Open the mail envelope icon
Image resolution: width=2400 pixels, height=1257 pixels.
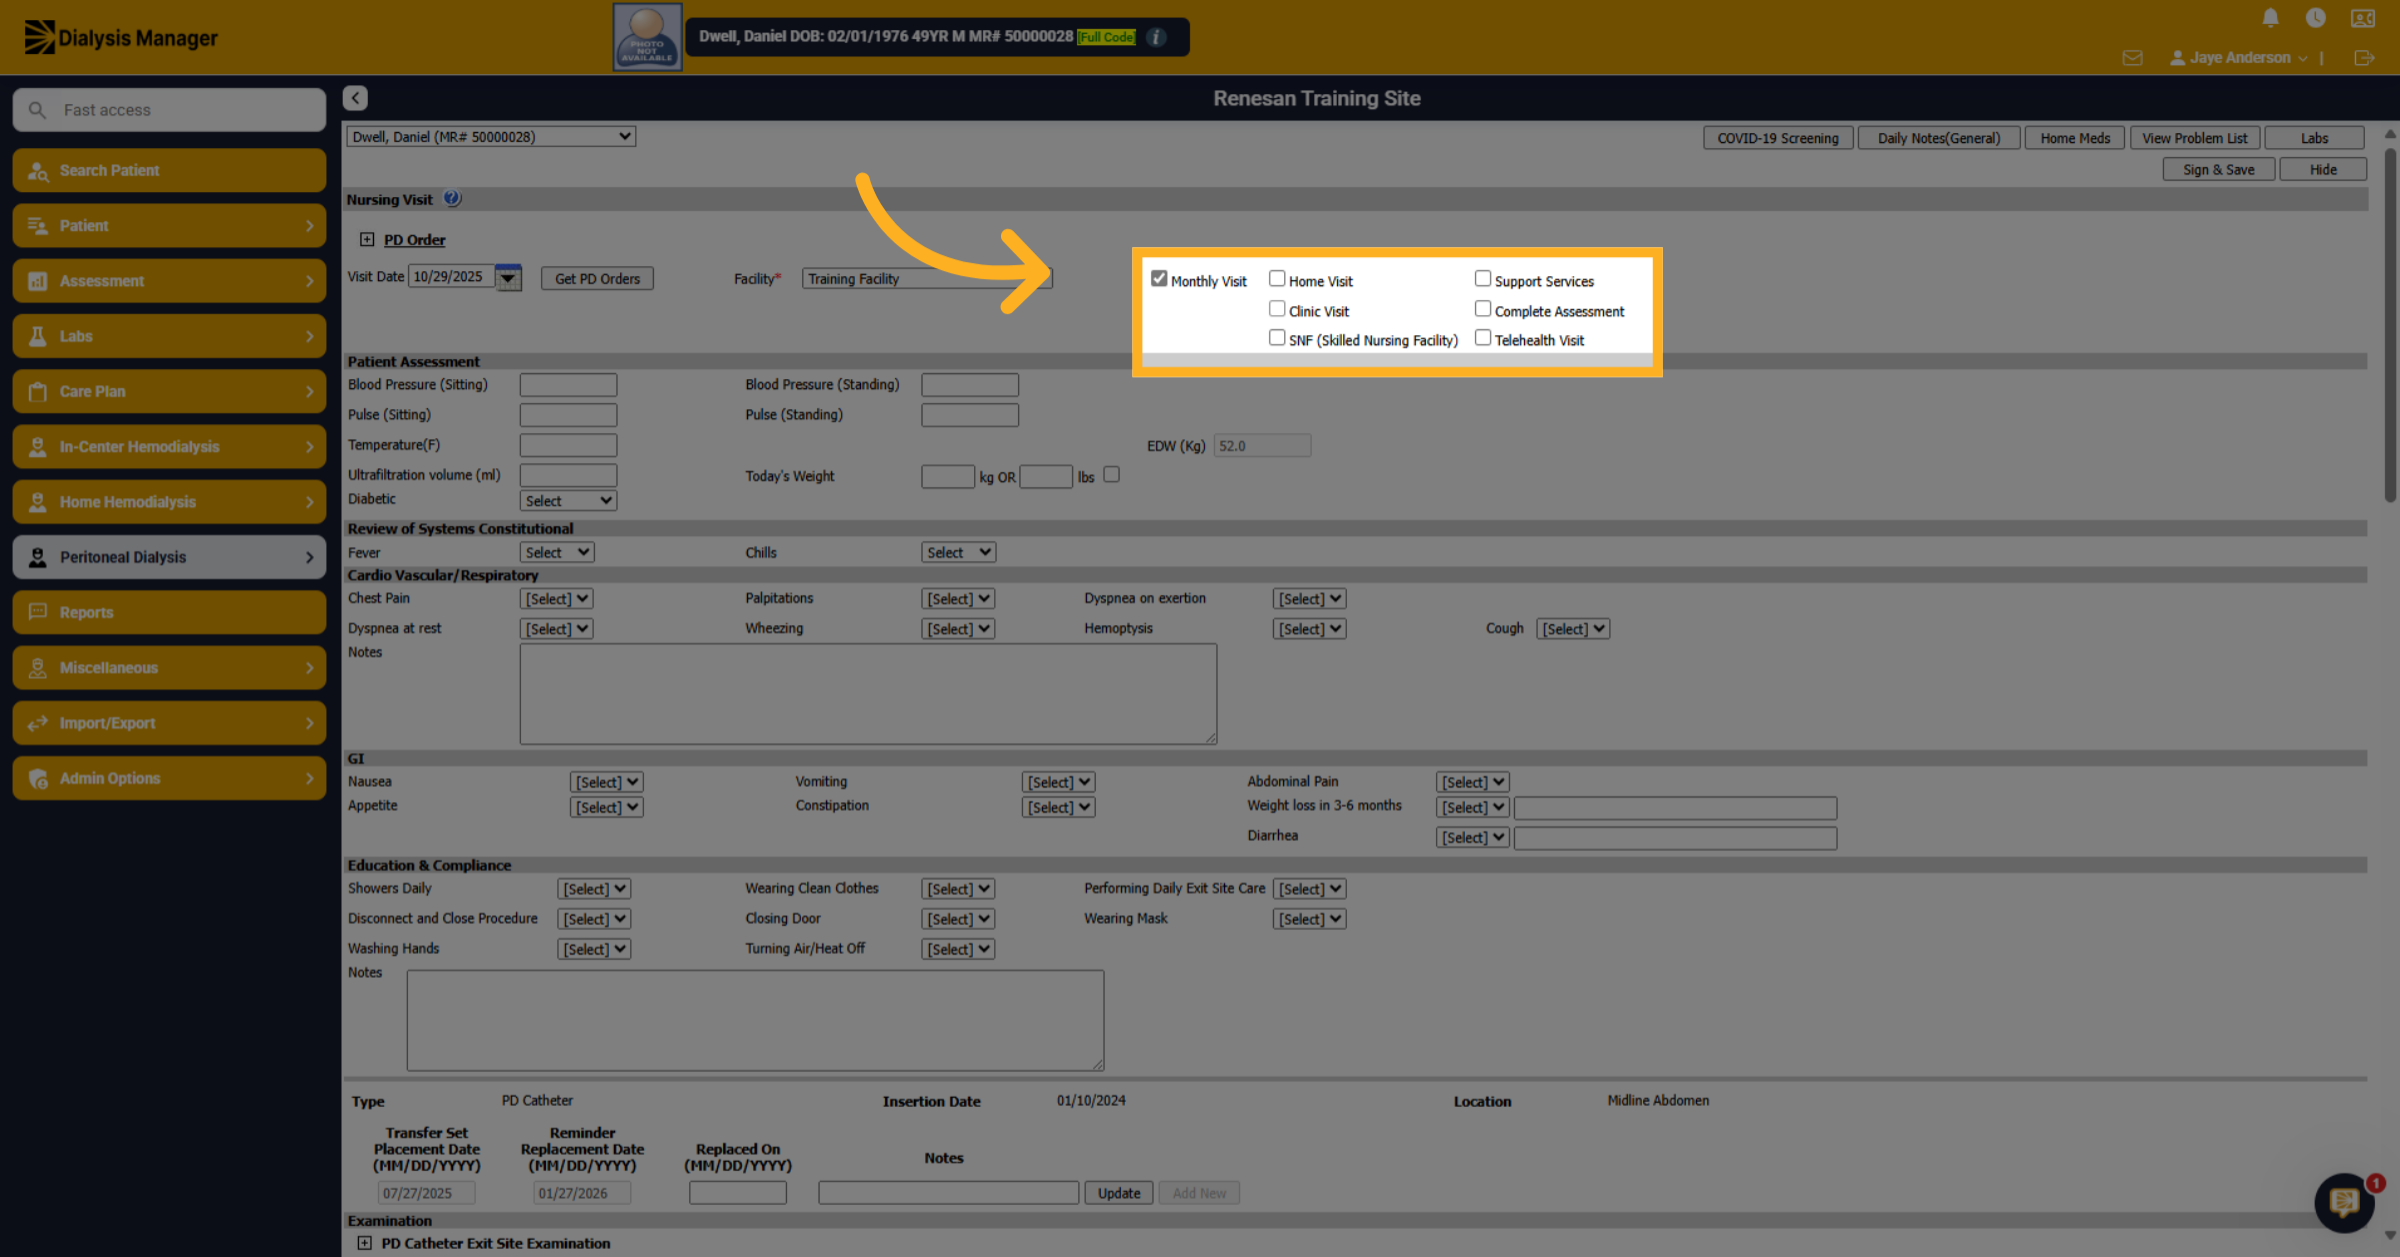tap(2132, 58)
